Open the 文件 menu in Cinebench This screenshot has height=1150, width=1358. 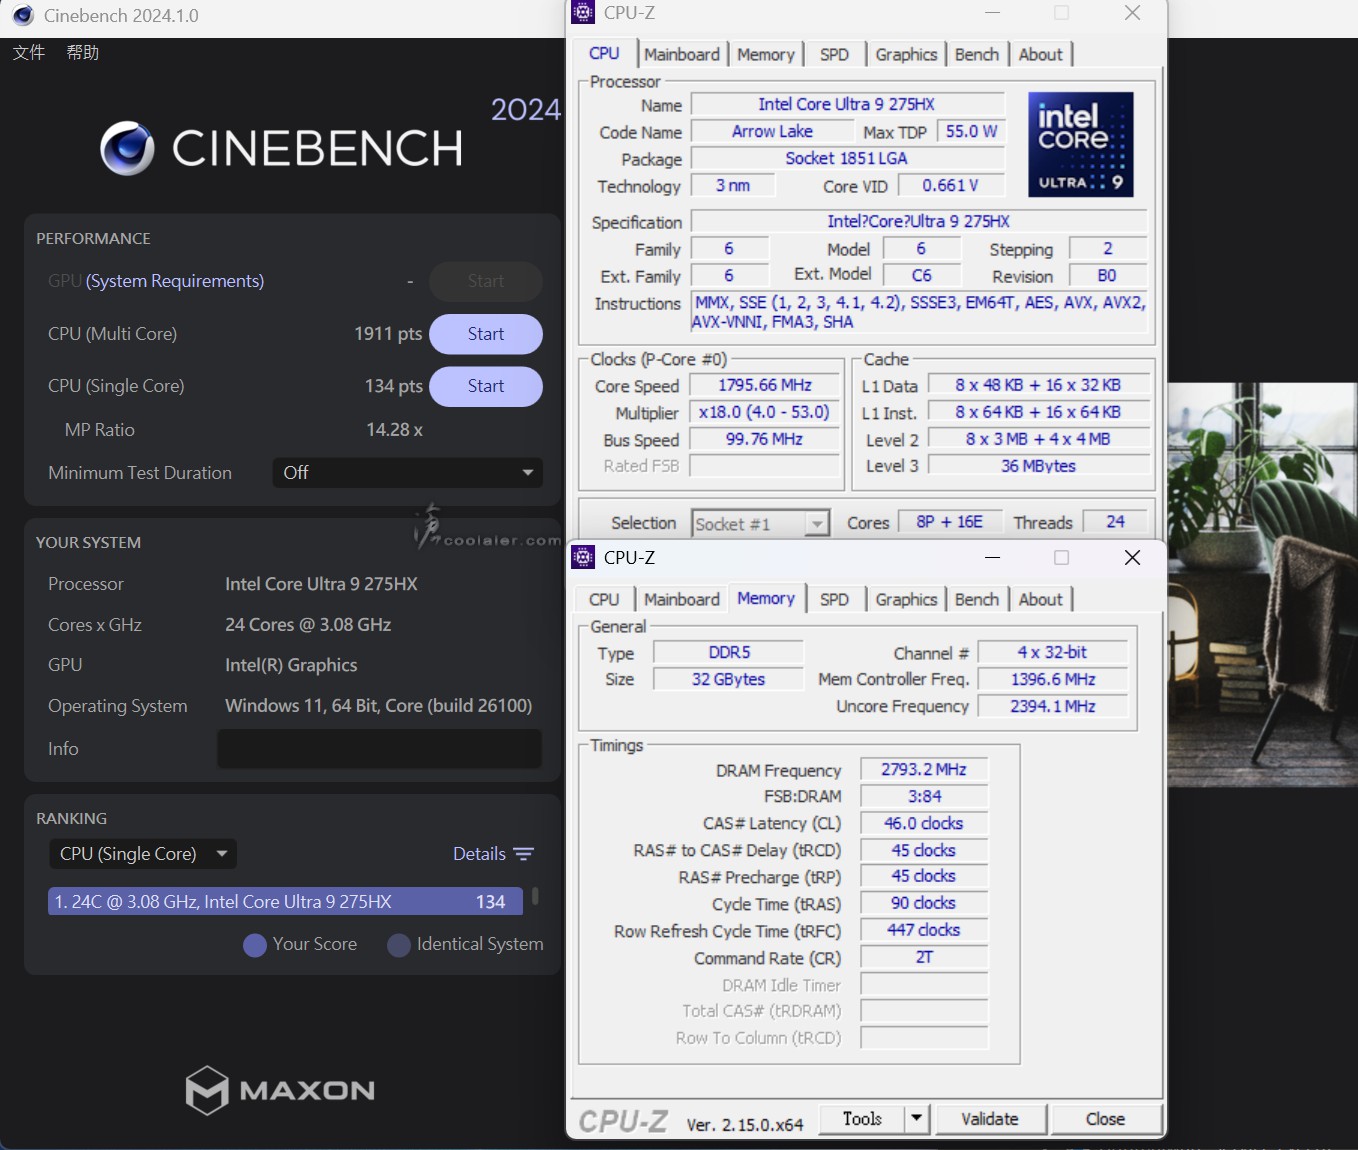(29, 52)
